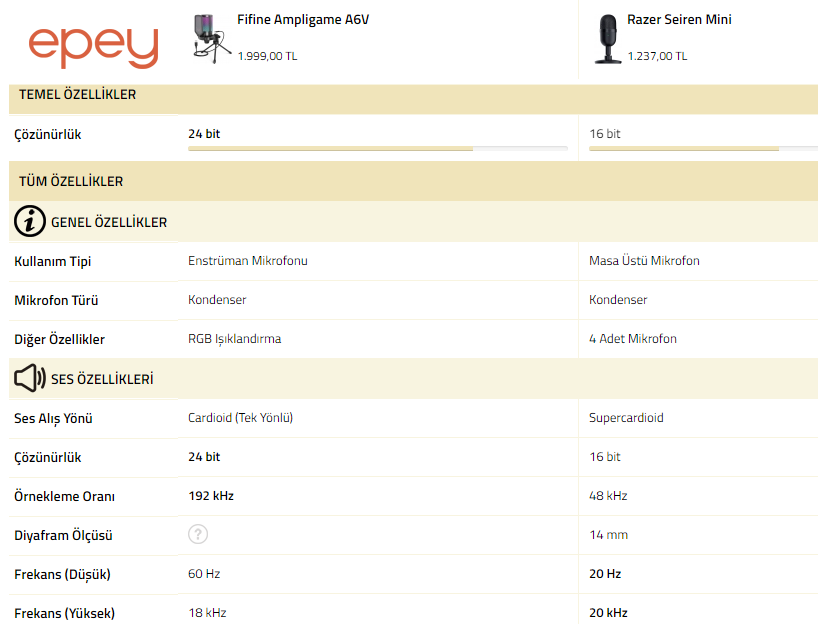Image resolution: width=818 pixels, height=624 pixels.
Task: Click the Genel Özellikler info icon
Action: [30, 221]
